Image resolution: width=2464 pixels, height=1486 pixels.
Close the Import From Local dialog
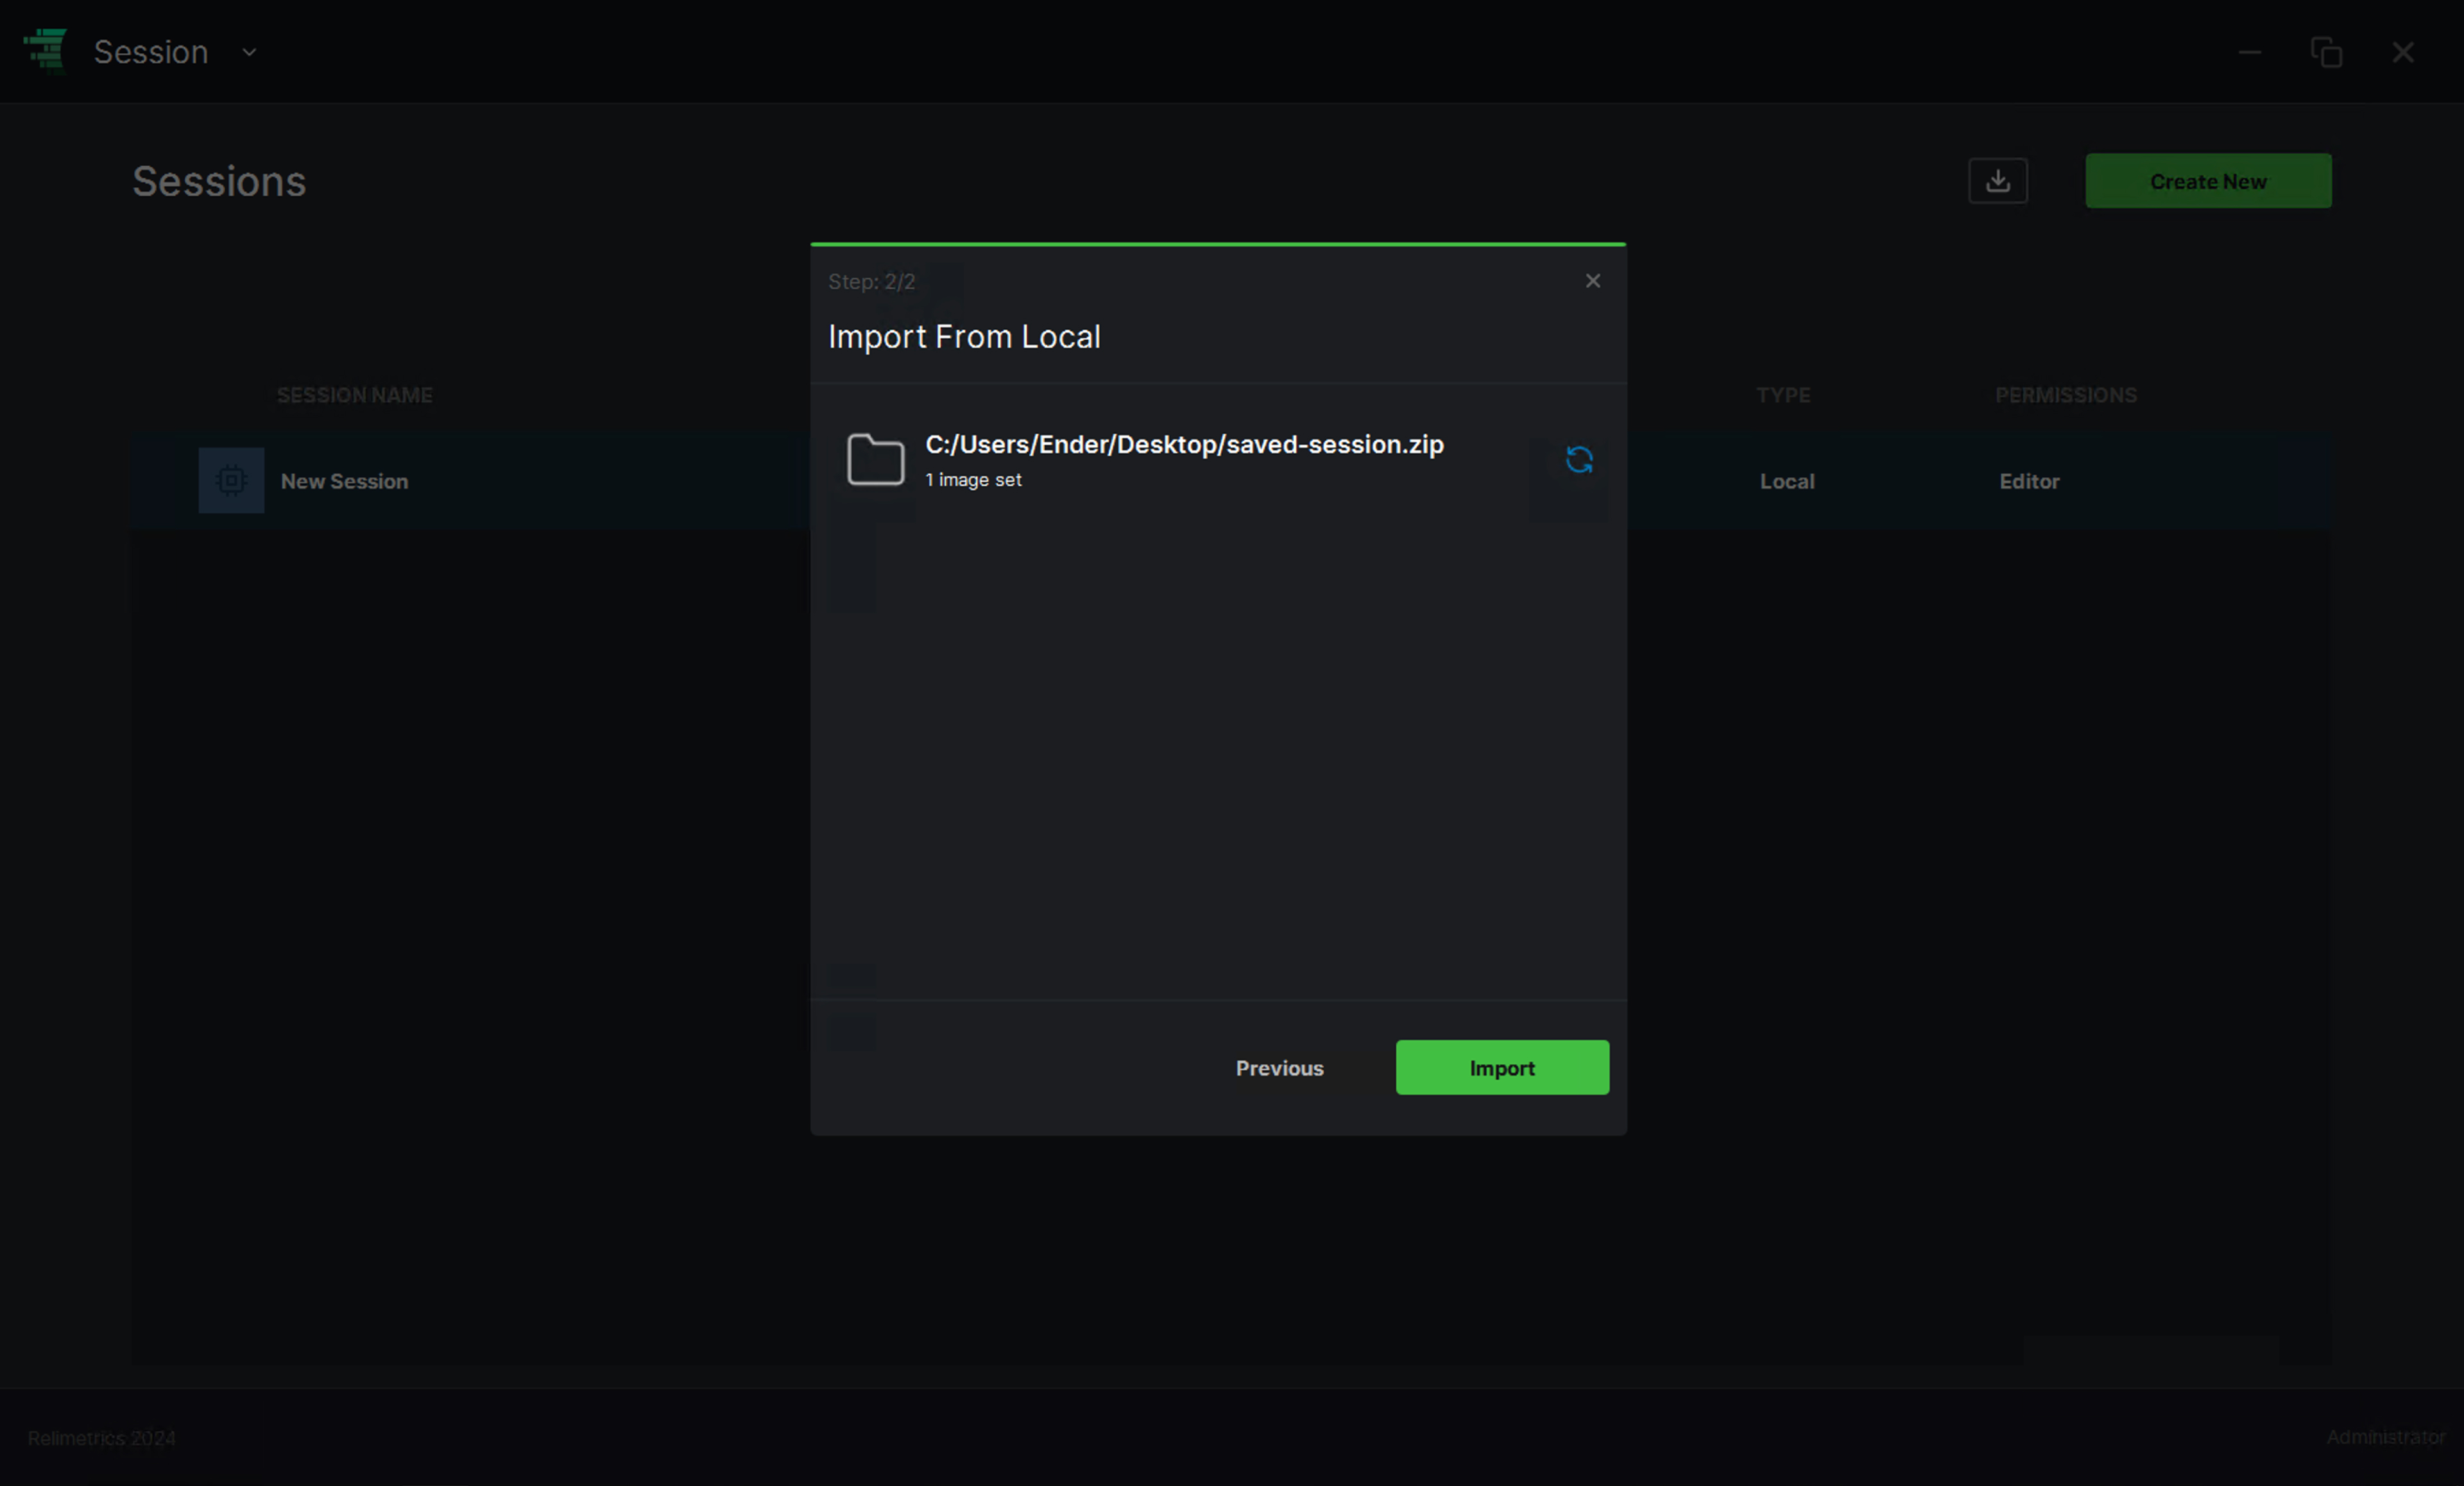pyautogui.click(x=1593, y=281)
